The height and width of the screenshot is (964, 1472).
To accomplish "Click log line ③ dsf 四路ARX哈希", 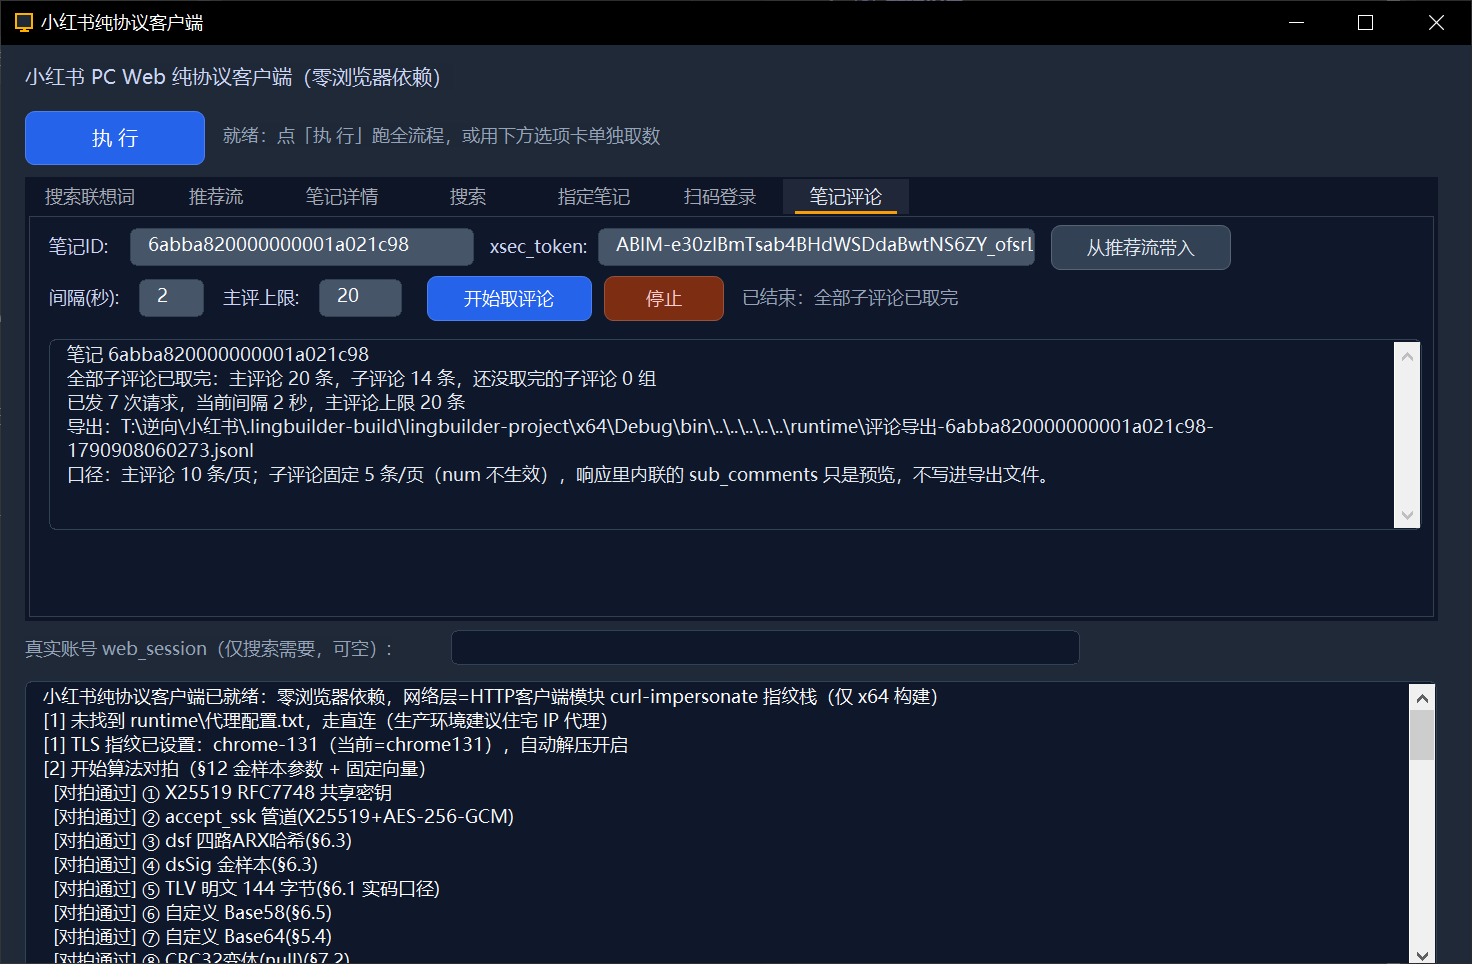I will point(202,840).
